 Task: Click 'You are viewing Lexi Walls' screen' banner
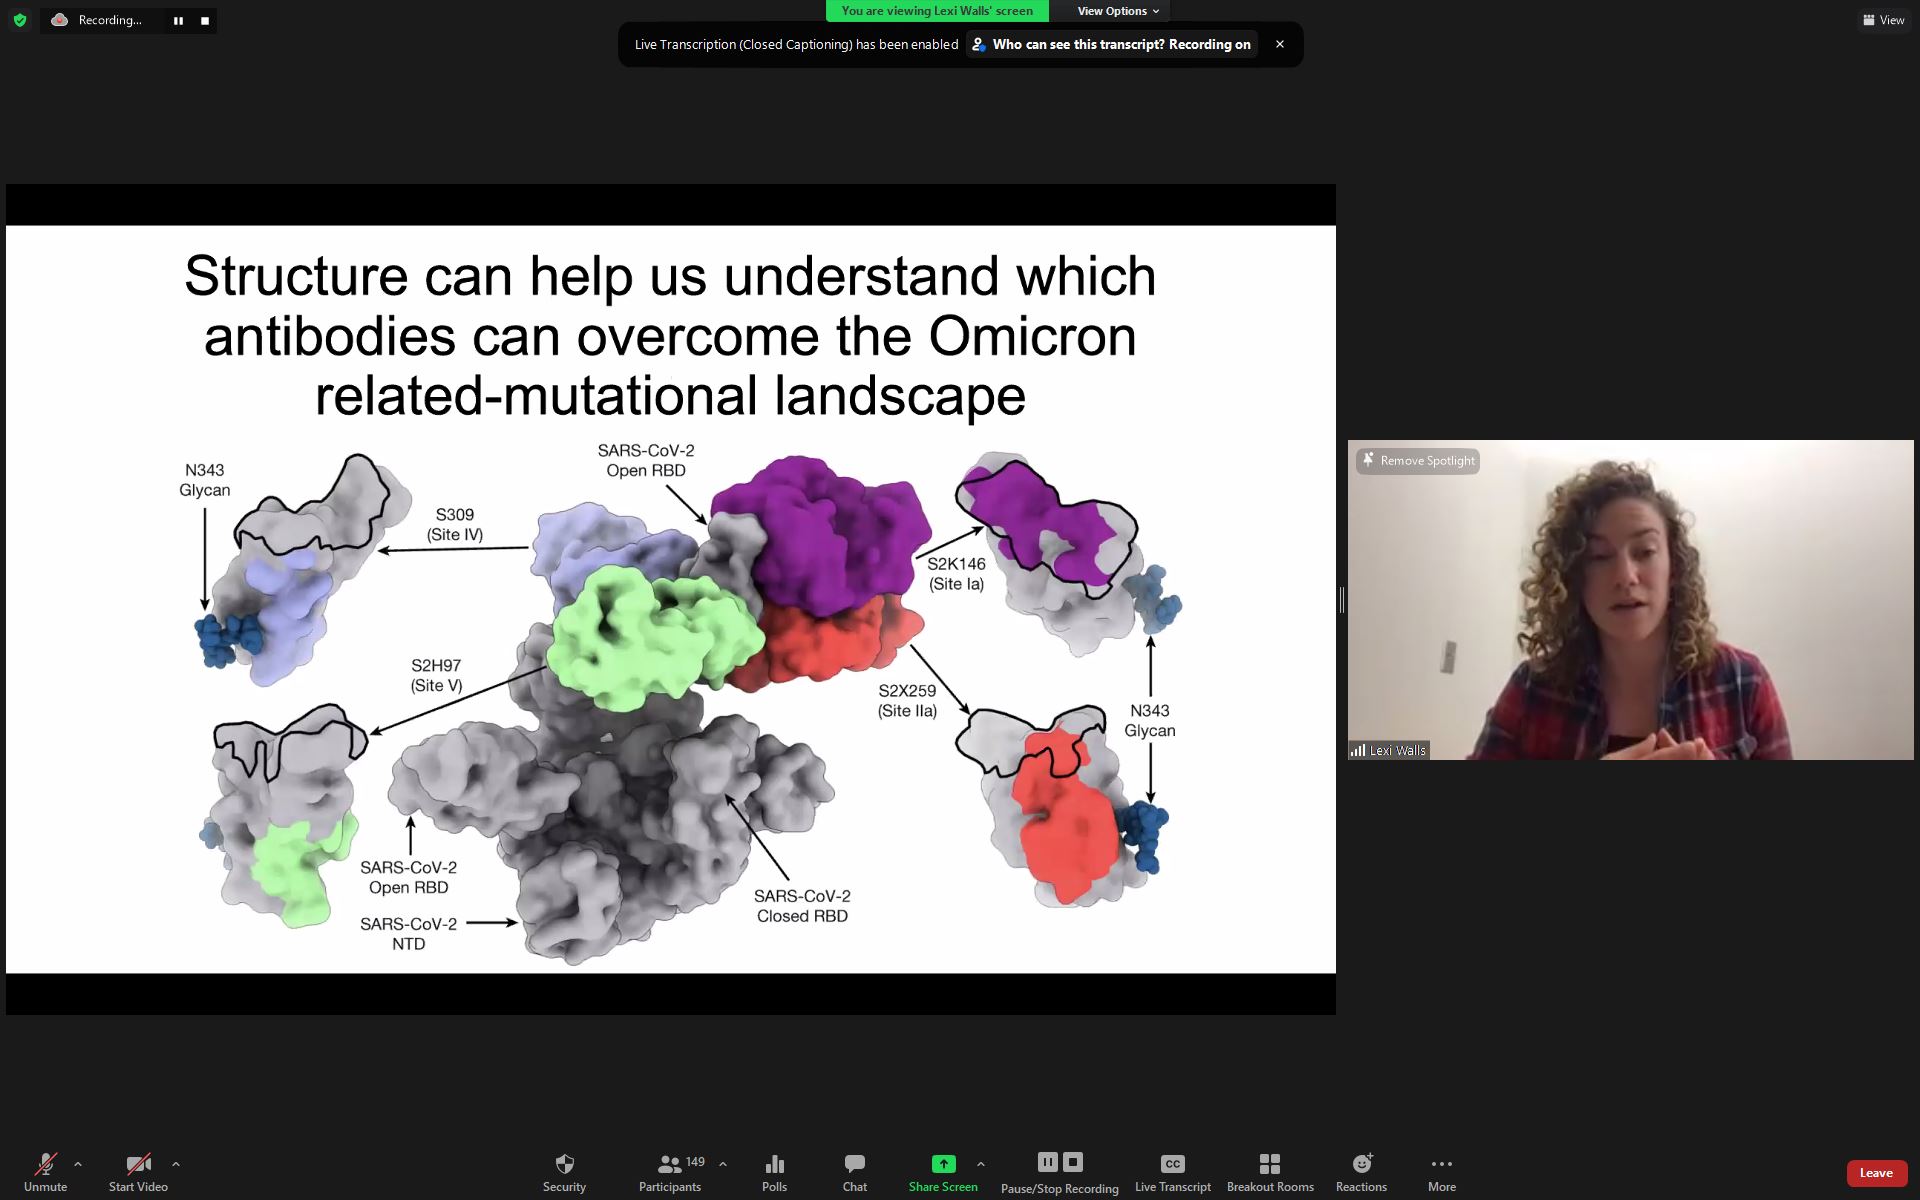937,11
